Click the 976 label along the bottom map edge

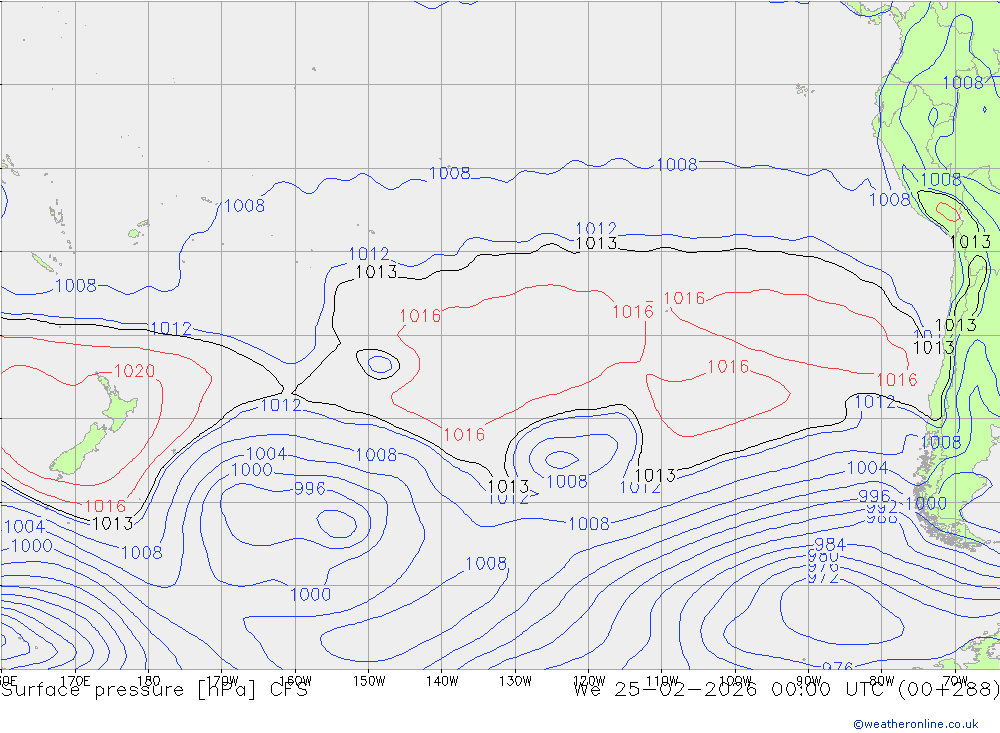pyautogui.click(x=837, y=666)
